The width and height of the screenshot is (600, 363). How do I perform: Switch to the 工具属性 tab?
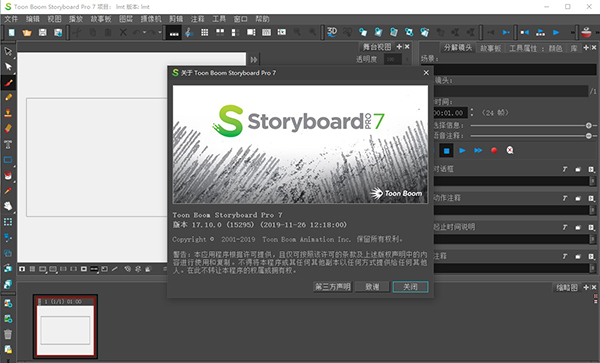pyautogui.click(x=523, y=48)
